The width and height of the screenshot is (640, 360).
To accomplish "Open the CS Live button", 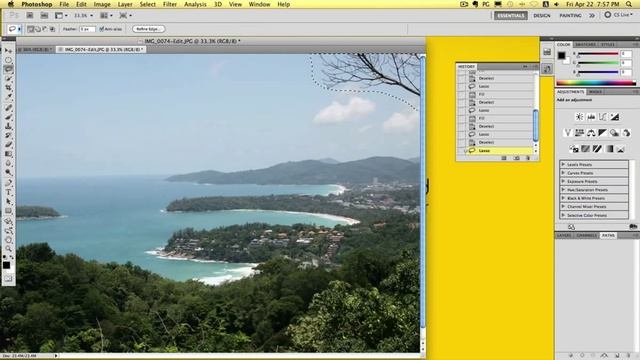I will pyautogui.click(x=619, y=15).
